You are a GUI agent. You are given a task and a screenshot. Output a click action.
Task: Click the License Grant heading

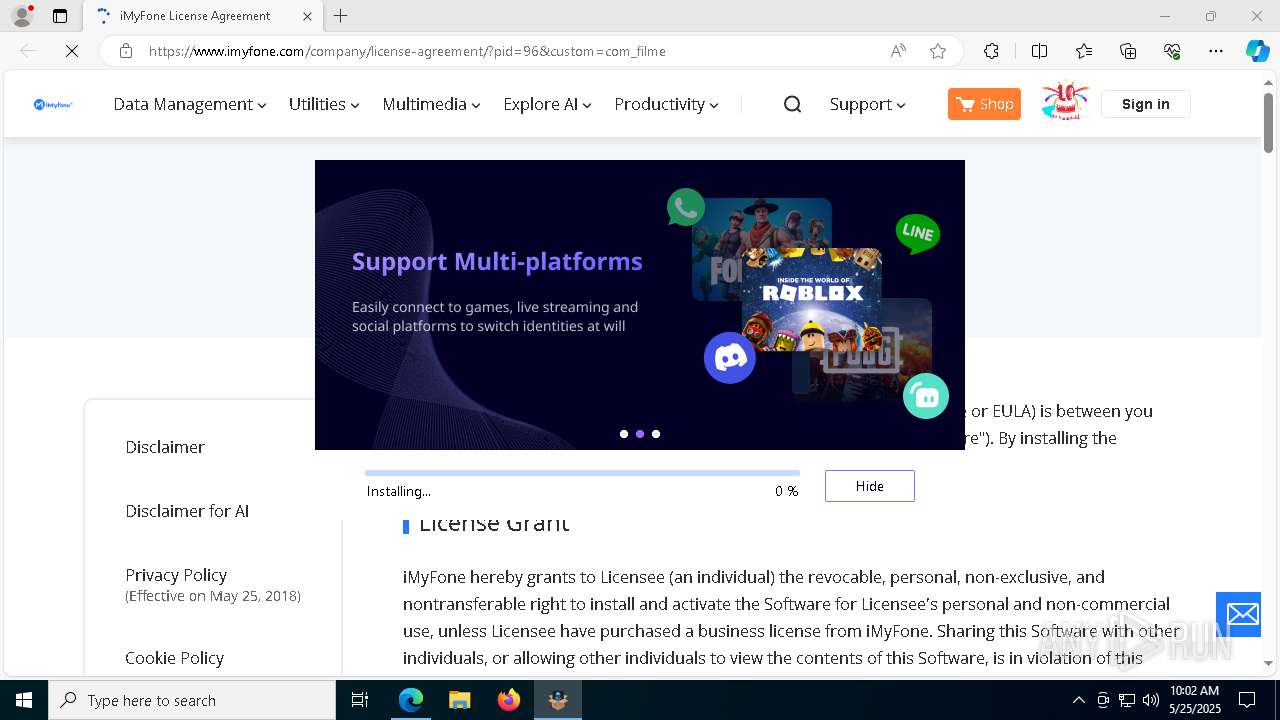point(494,525)
